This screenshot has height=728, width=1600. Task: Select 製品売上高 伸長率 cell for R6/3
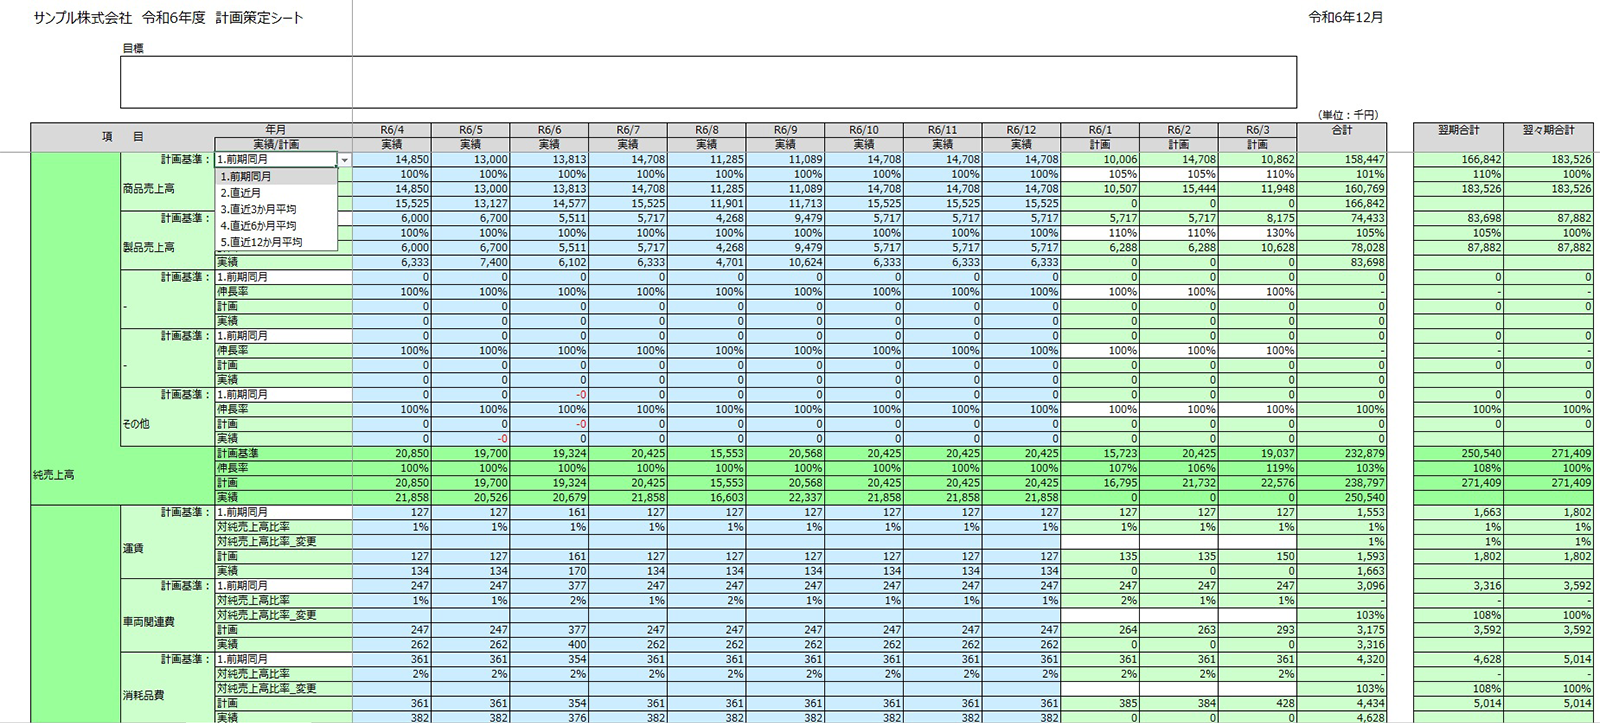(1257, 233)
